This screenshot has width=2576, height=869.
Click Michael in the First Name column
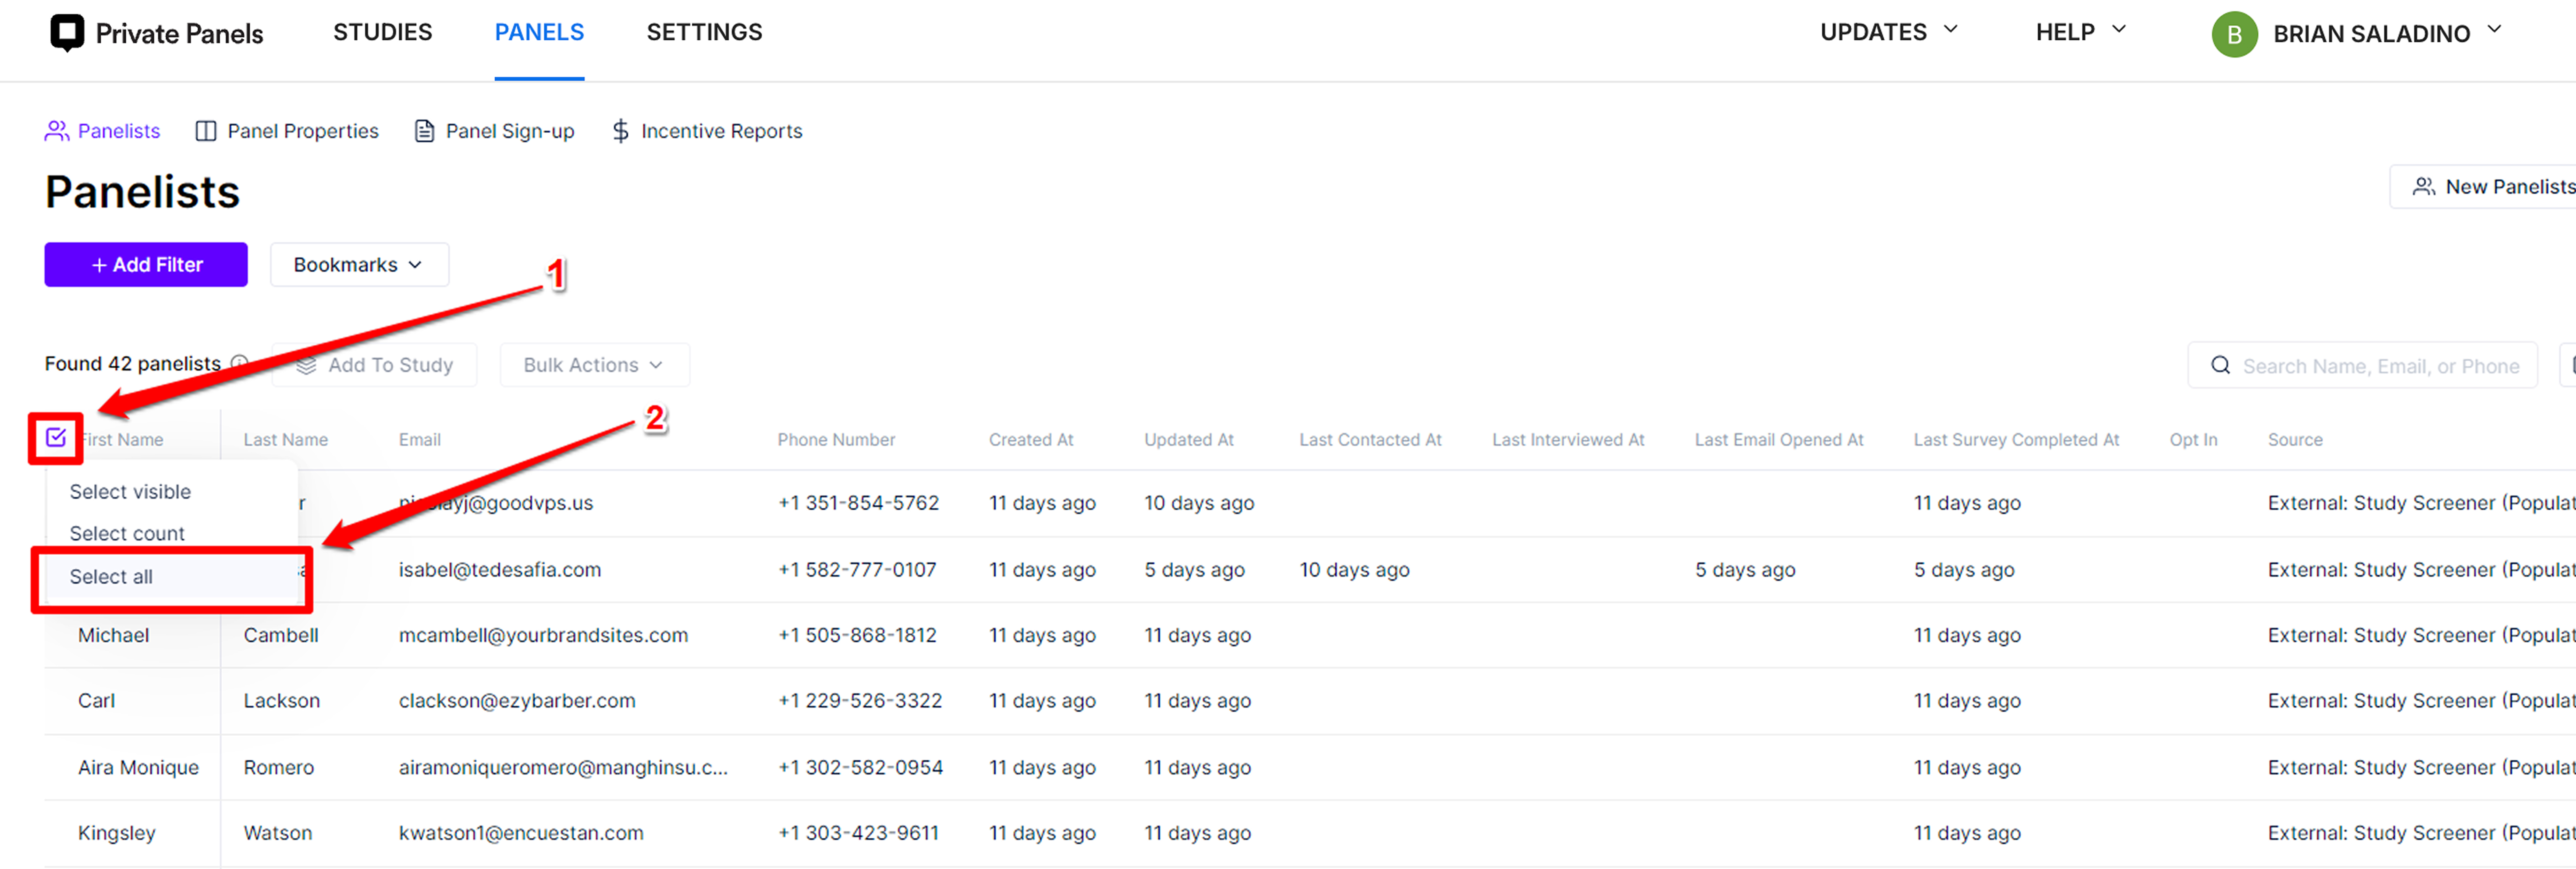(113, 635)
